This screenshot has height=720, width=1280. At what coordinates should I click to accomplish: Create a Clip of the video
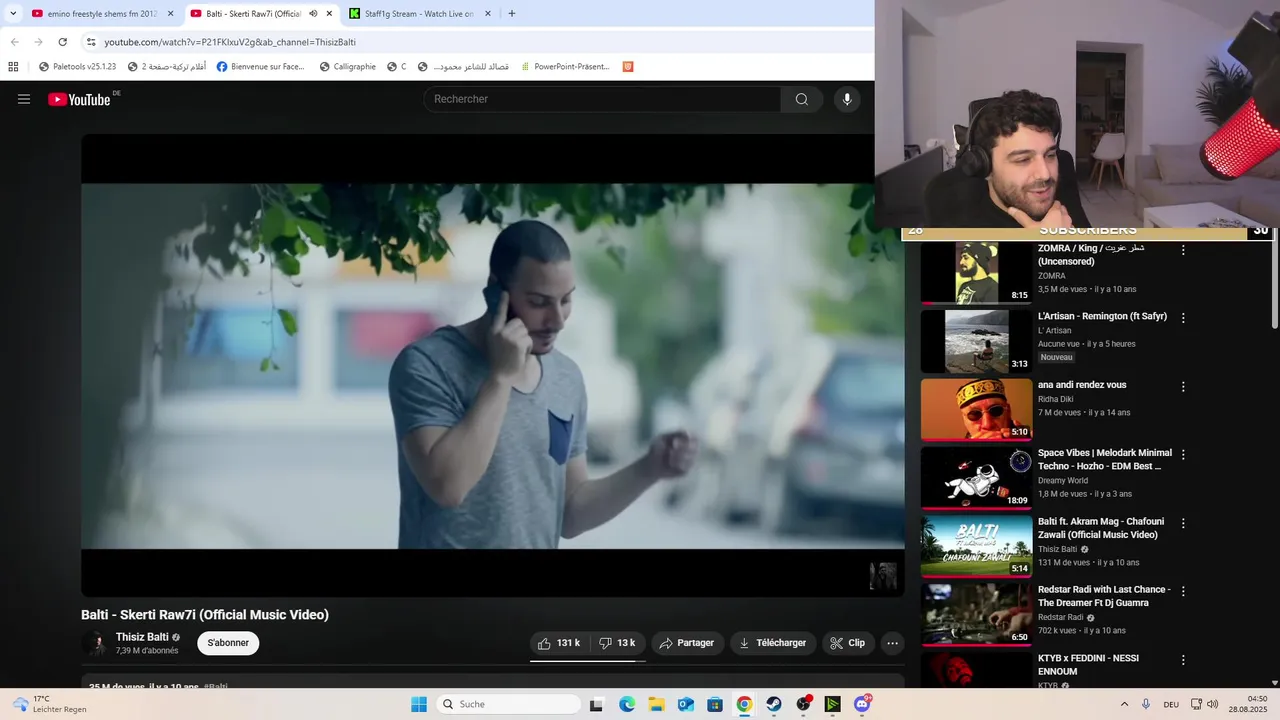pos(848,643)
